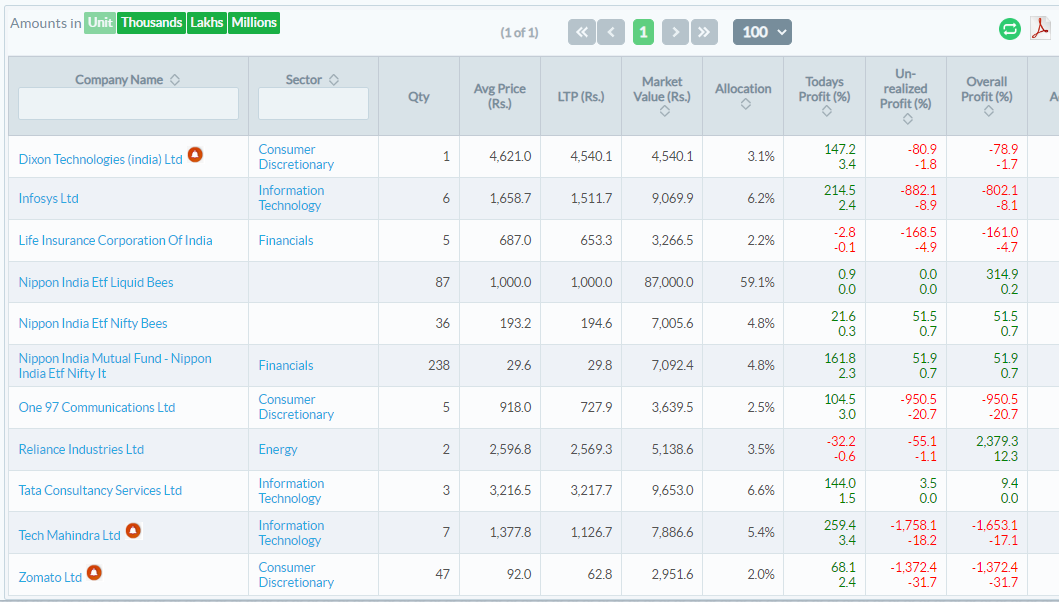Open rows per page dropdown showing 100
This screenshot has width=1059, height=602.
pyautogui.click(x=762, y=32)
